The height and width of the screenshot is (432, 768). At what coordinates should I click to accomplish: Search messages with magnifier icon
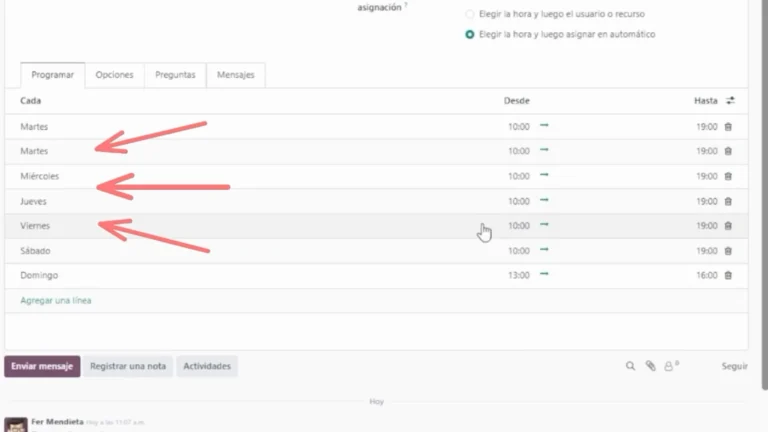click(x=630, y=366)
